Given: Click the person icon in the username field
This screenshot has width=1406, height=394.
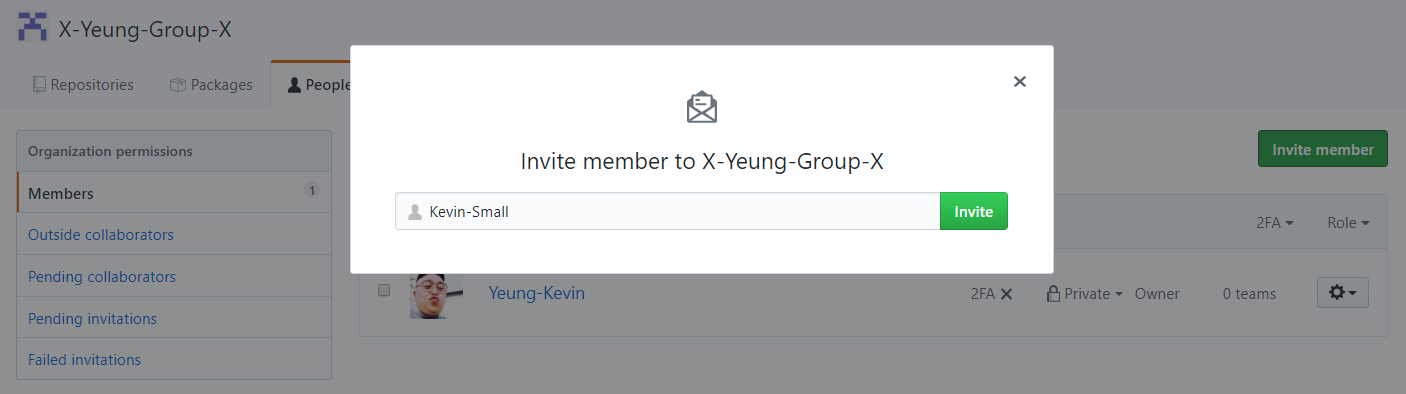Looking at the screenshot, I should tap(414, 212).
